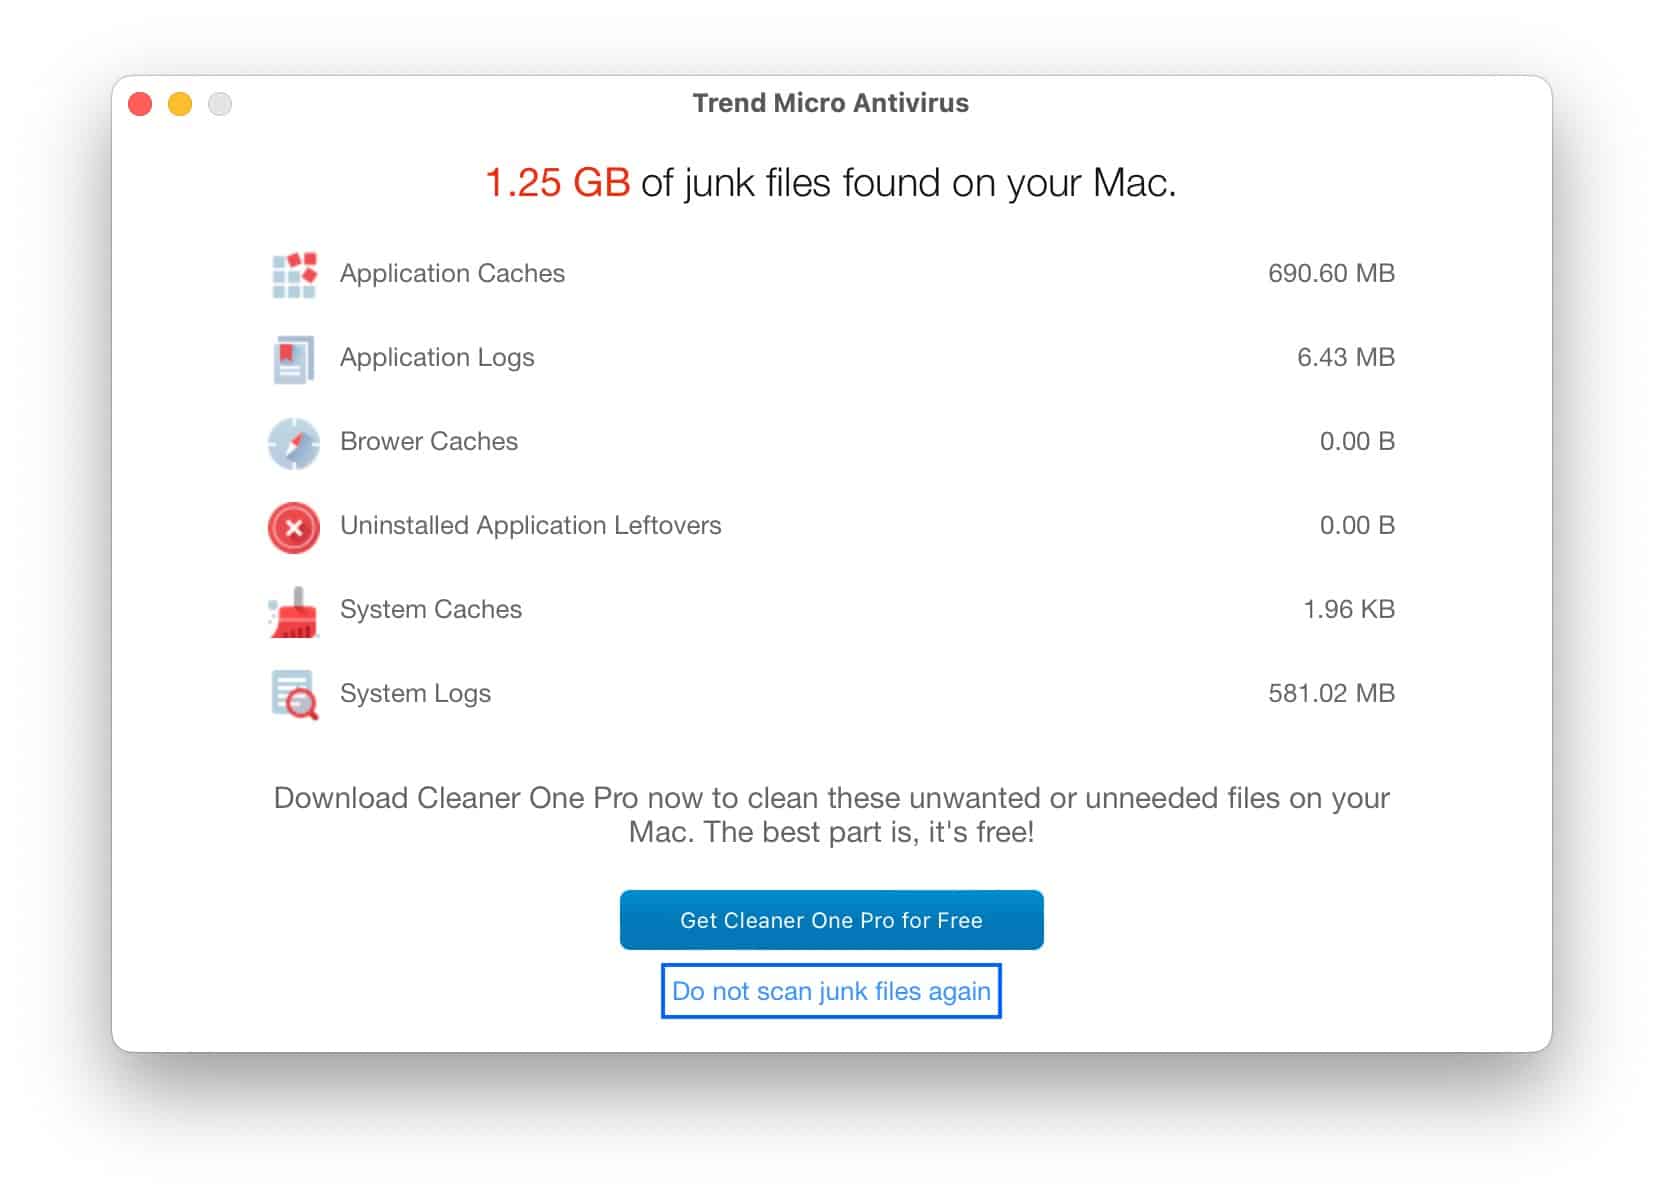Click the Brower Caches compass icon
The image size is (1664, 1200).
[x=294, y=443]
